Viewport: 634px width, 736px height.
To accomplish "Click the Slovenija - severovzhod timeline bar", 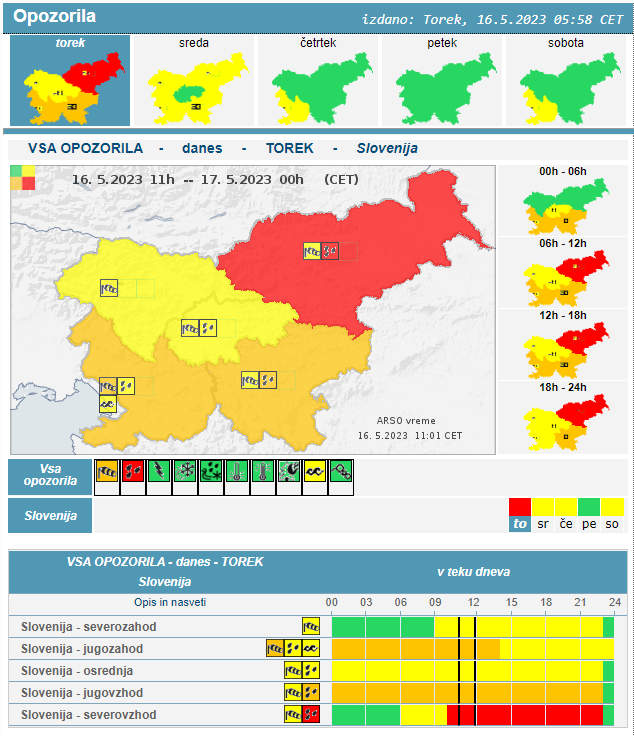I will [x=470, y=715].
